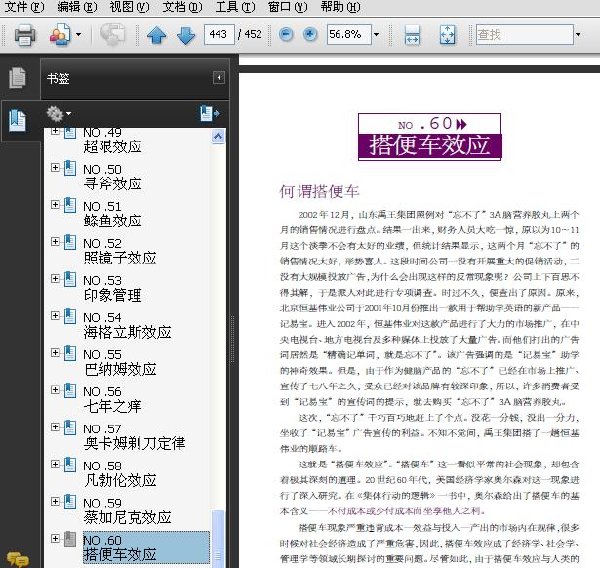Click bookmark icon beside NO.59
This screenshot has width=600, height=568.
(x=70, y=502)
